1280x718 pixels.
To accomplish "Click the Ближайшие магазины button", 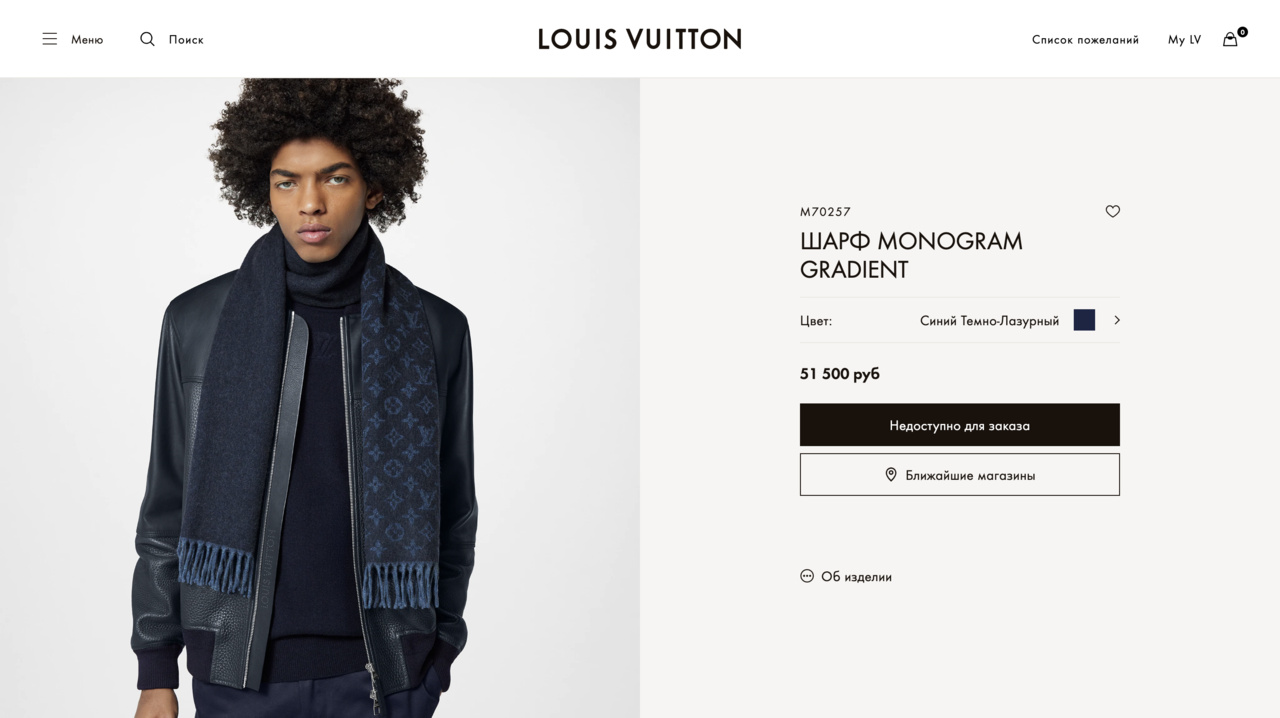I will point(960,475).
